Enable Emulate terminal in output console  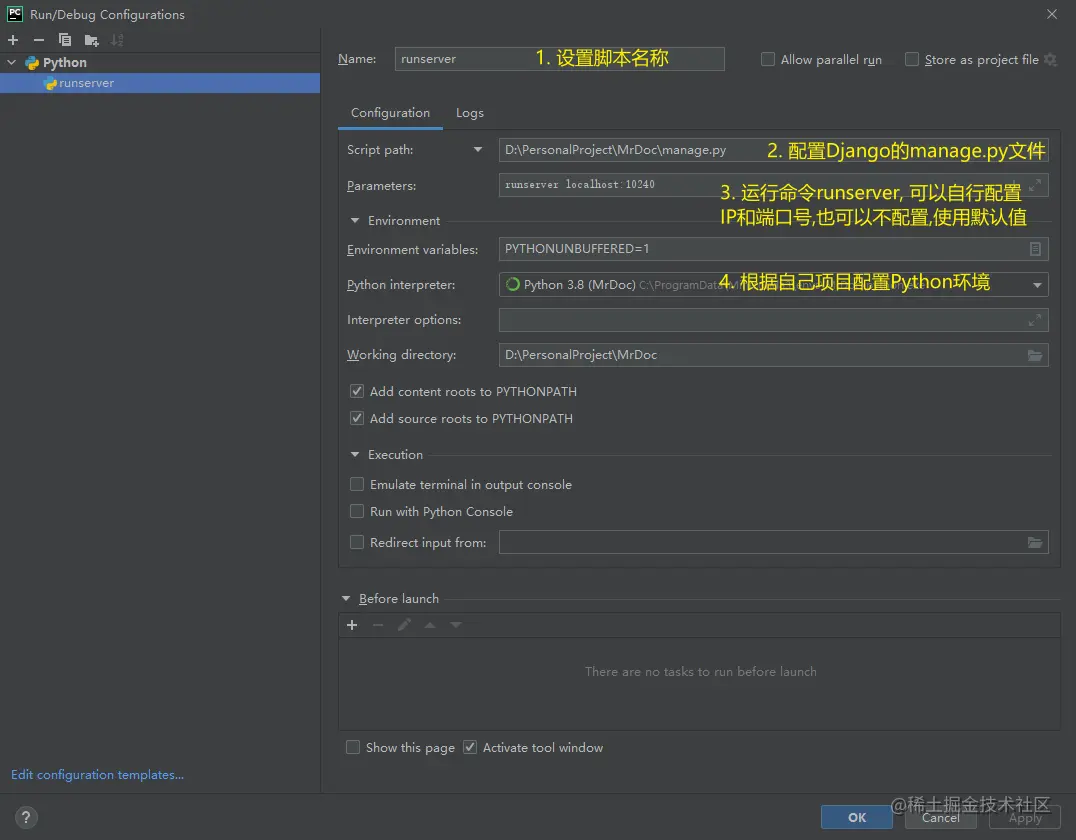point(357,485)
